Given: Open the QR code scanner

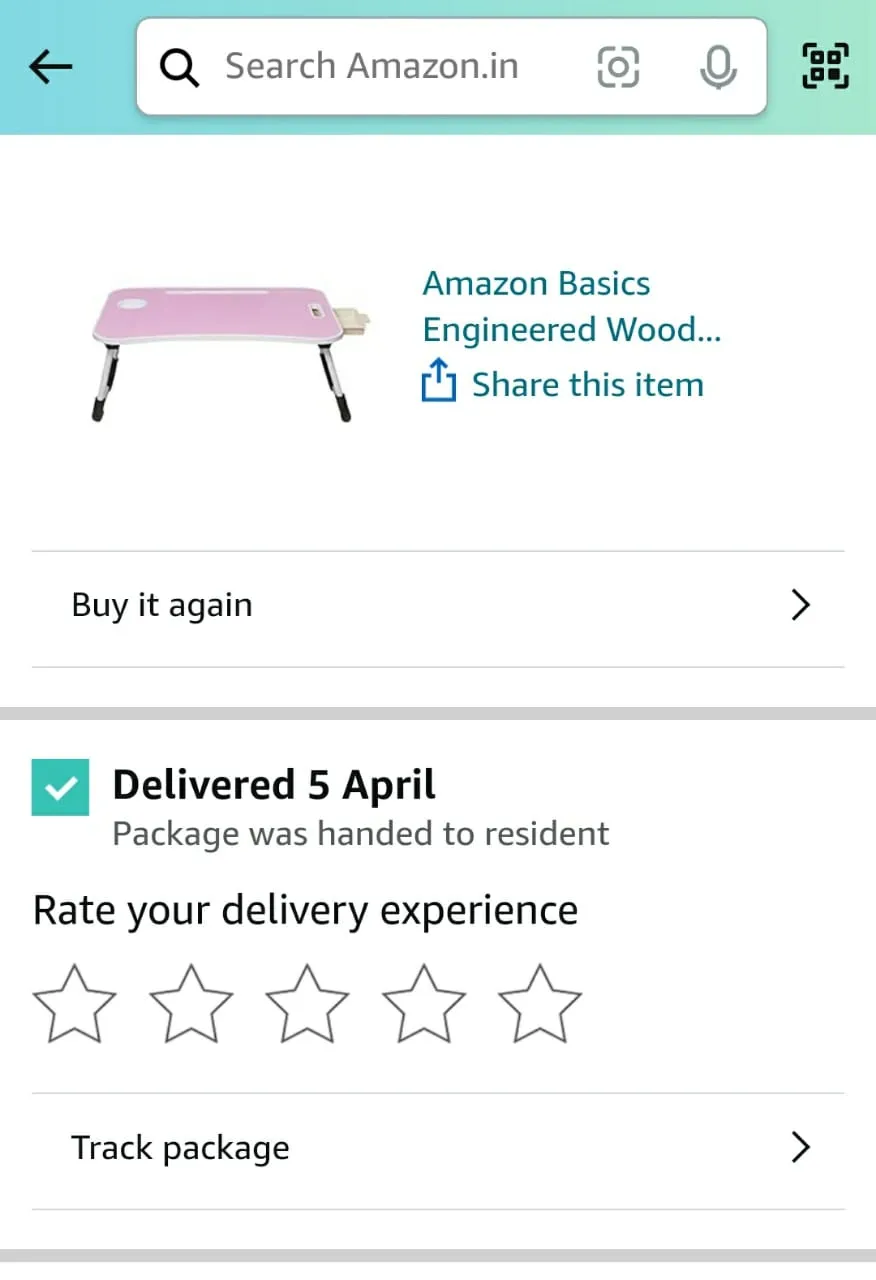Looking at the screenshot, I should point(826,67).
